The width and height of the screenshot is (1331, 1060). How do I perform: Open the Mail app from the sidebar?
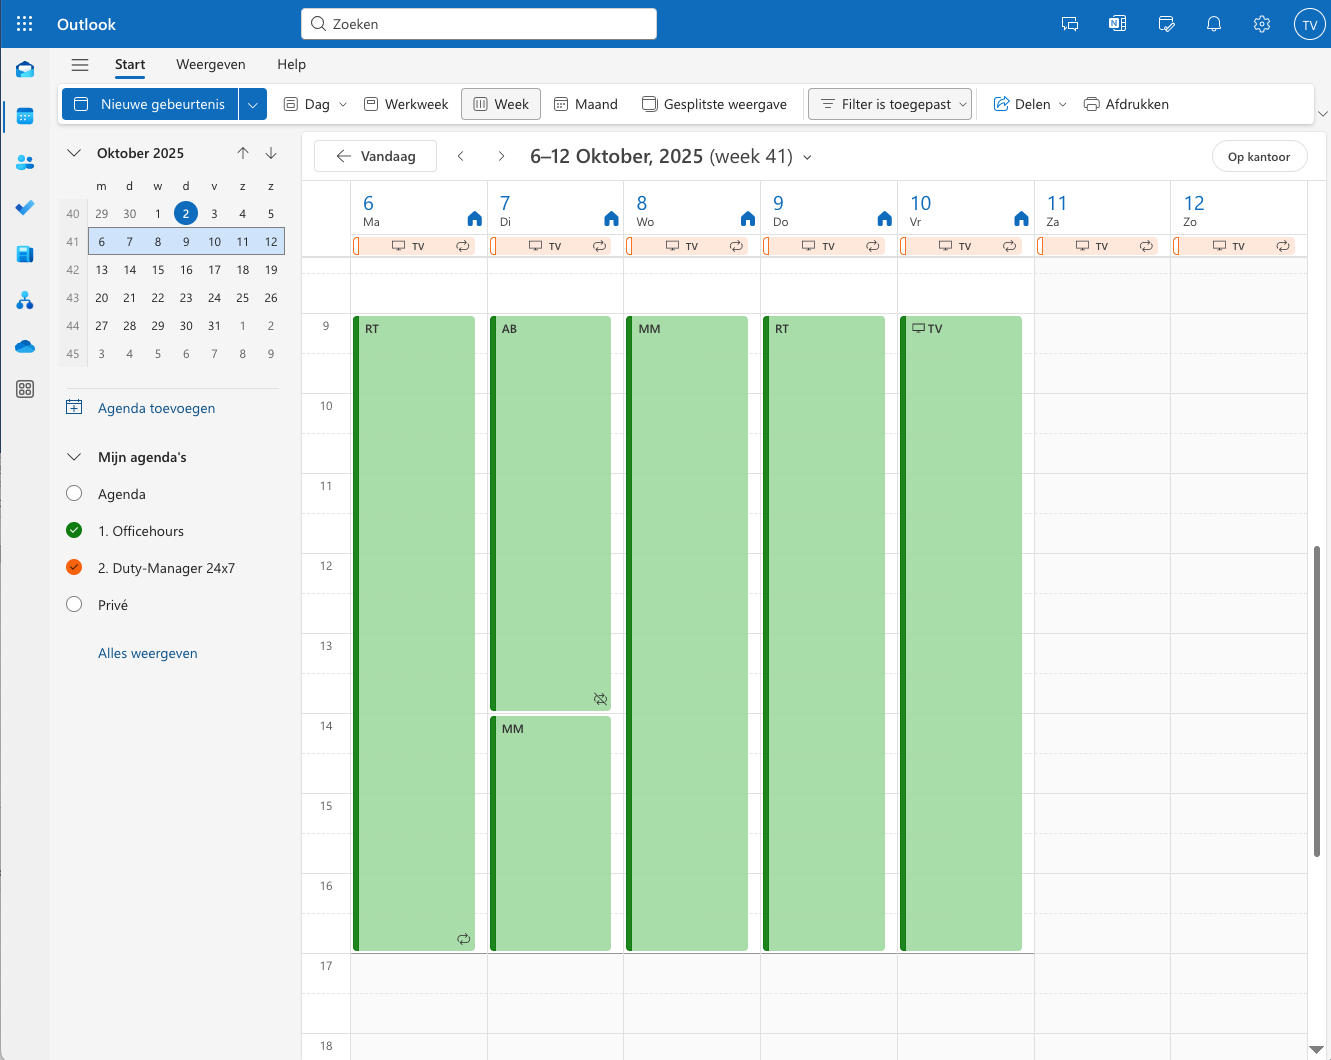25,69
